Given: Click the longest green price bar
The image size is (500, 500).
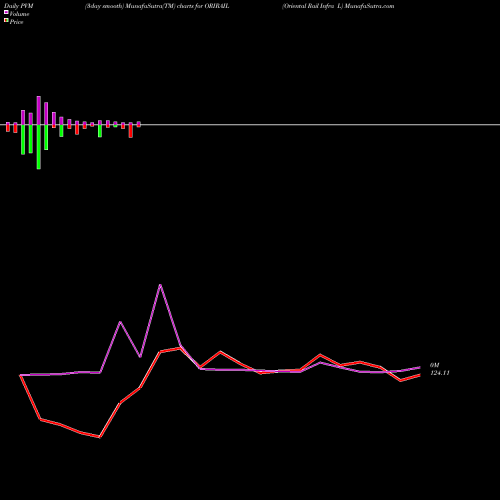Looking at the screenshot, I should click(39, 147).
